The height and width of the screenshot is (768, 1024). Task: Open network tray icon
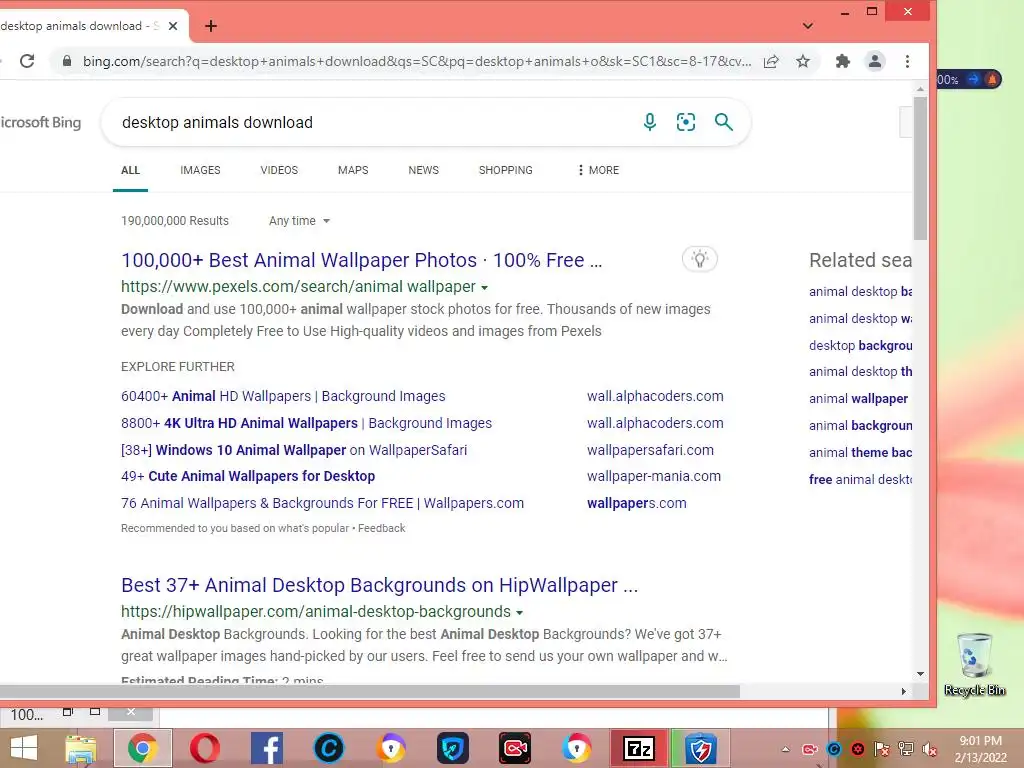[x=906, y=749]
